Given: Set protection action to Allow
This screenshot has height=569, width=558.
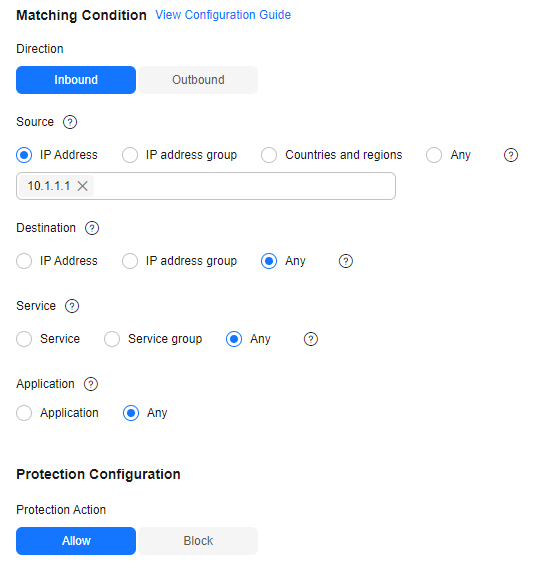Looking at the screenshot, I should click(76, 541).
